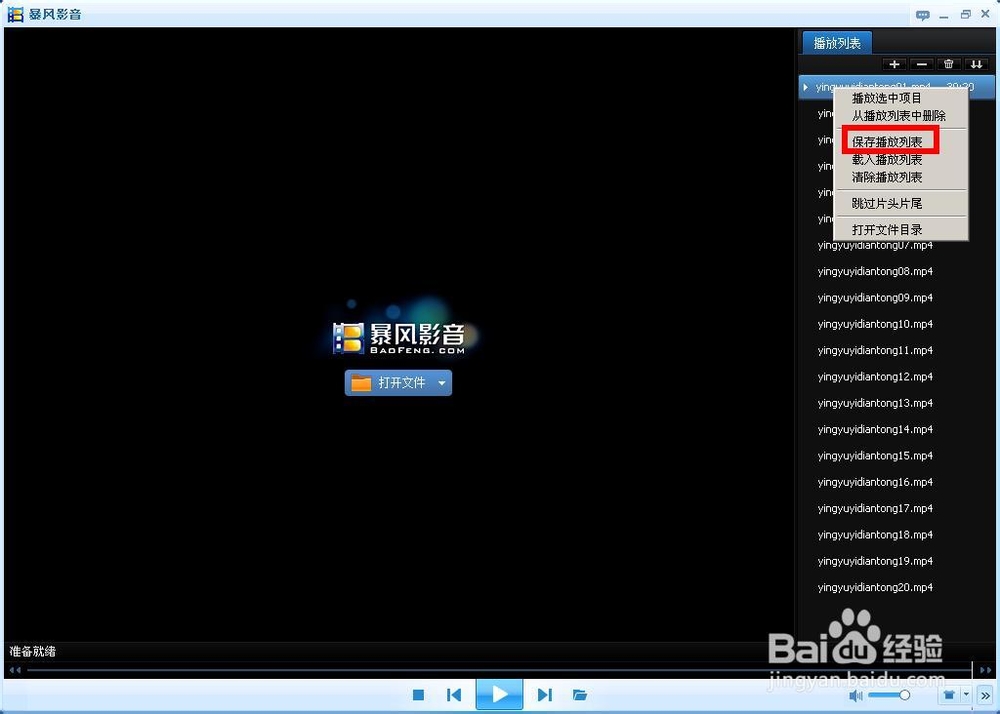Expand the dropdown arrow beside skin icon
The image size is (1000, 714).
tap(966, 695)
